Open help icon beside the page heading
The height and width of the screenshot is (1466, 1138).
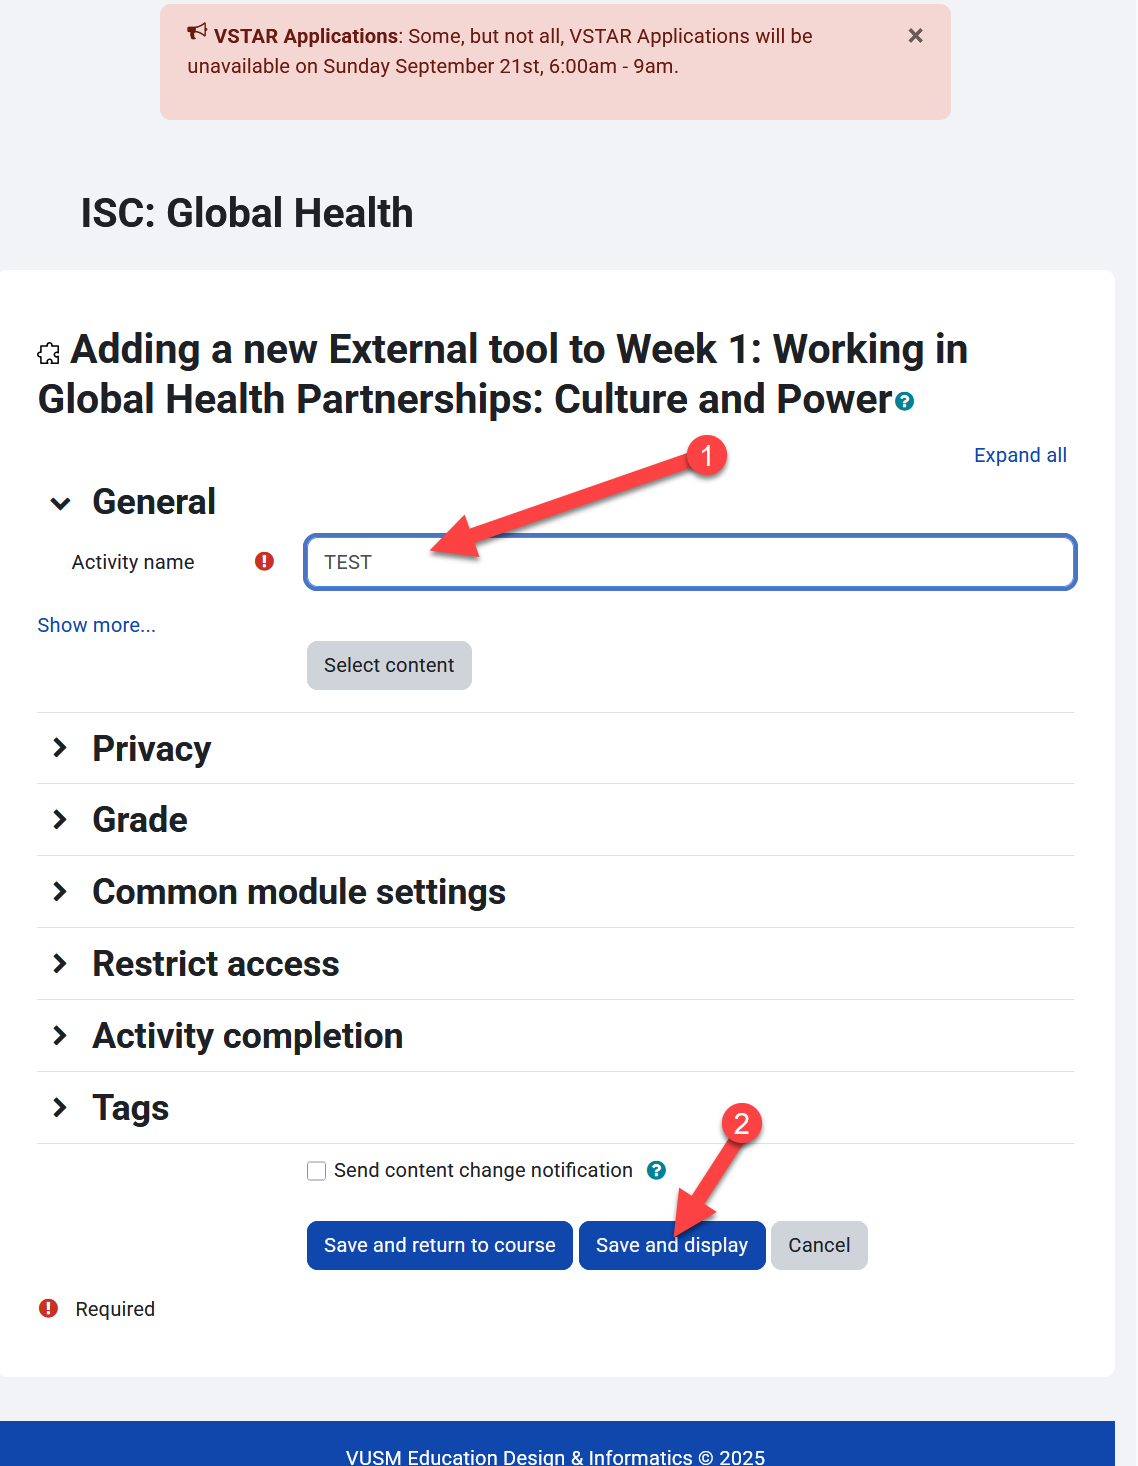coord(905,402)
